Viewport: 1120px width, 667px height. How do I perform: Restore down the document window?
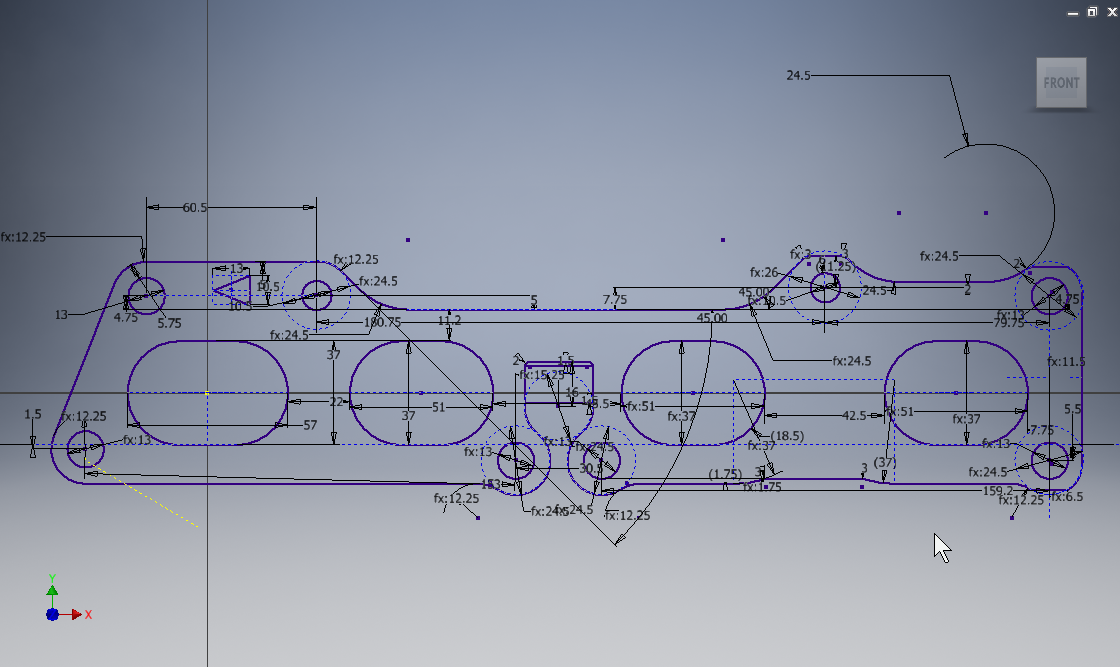[1092, 12]
